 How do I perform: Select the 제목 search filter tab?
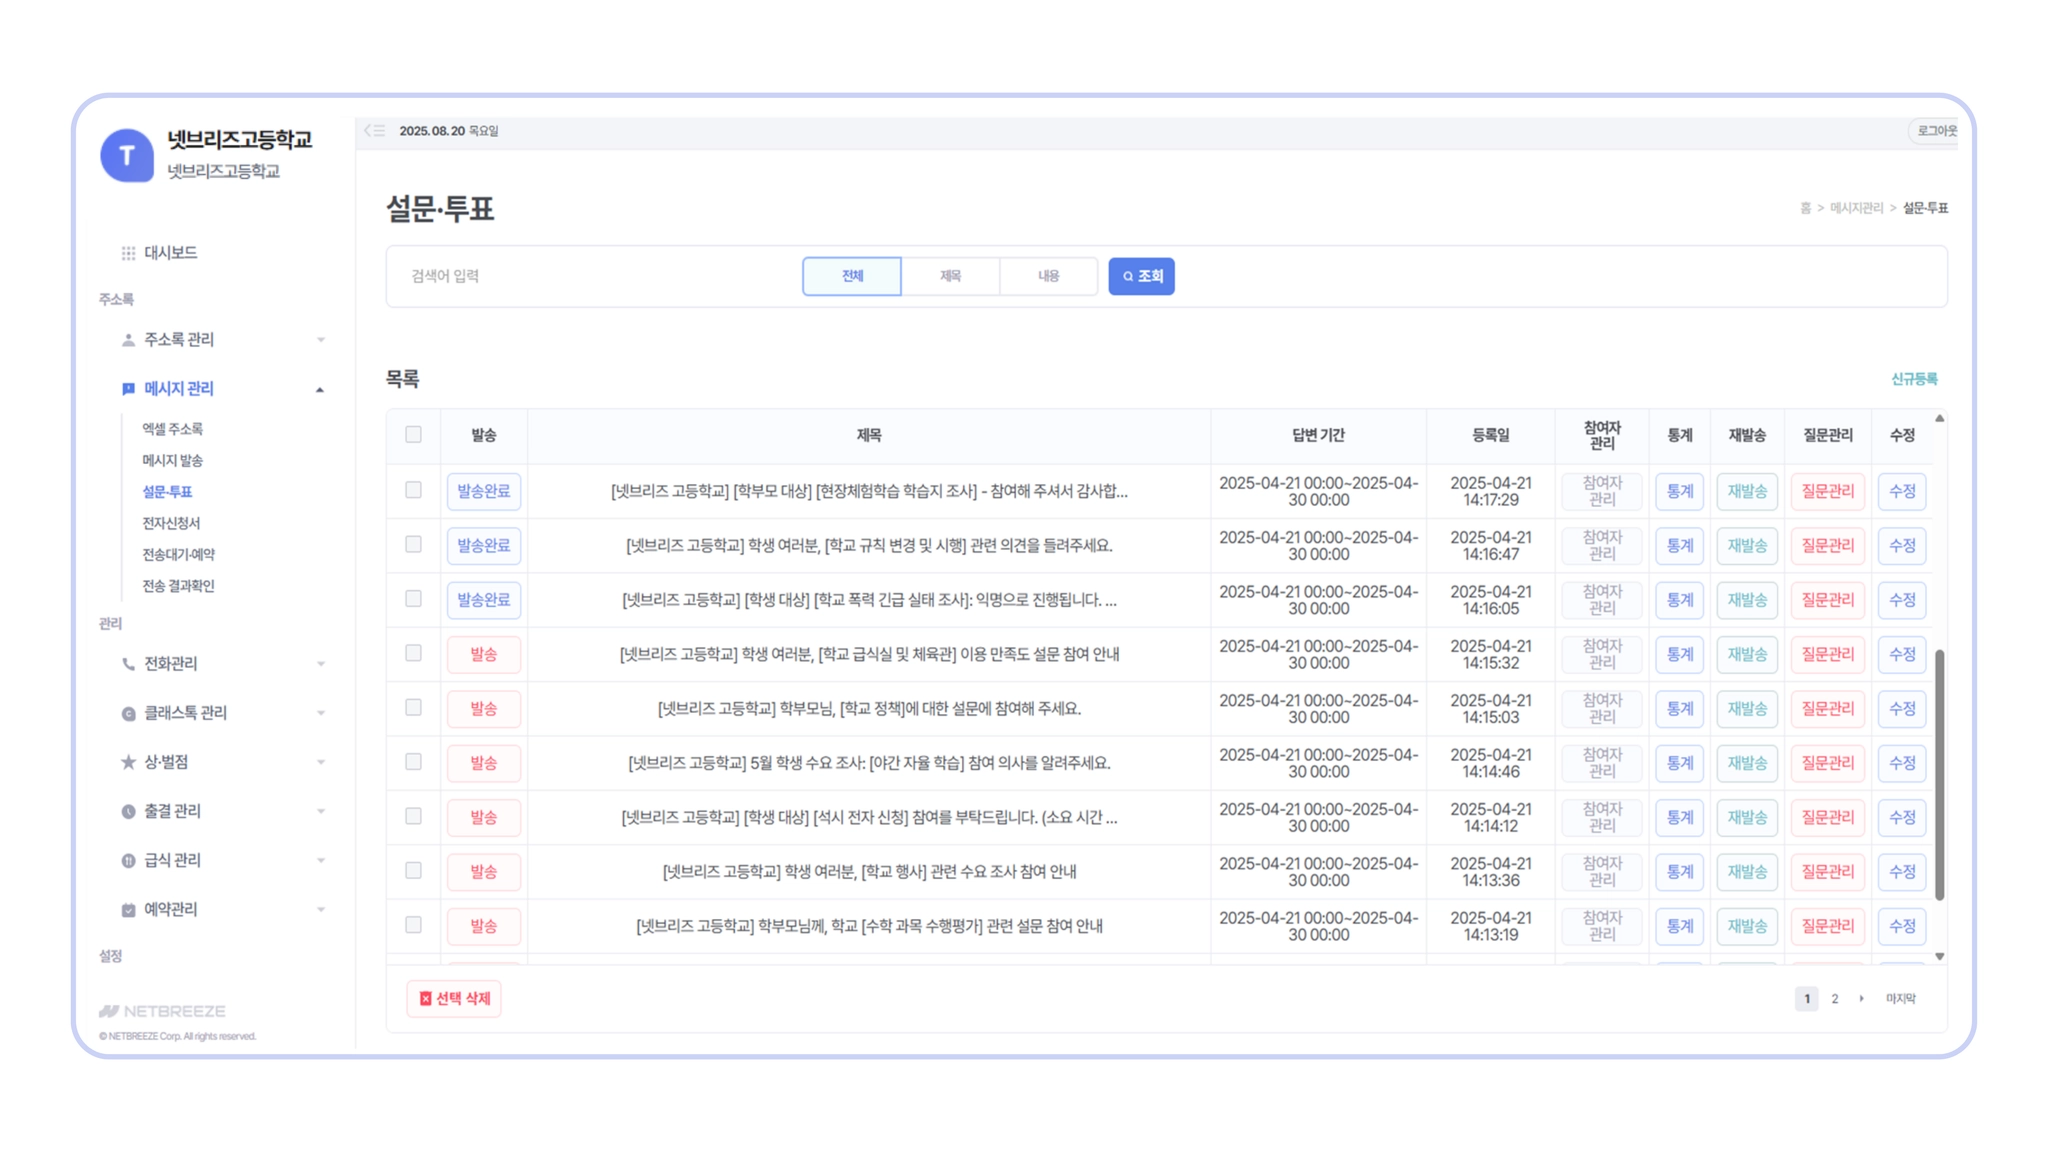[x=950, y=276]
